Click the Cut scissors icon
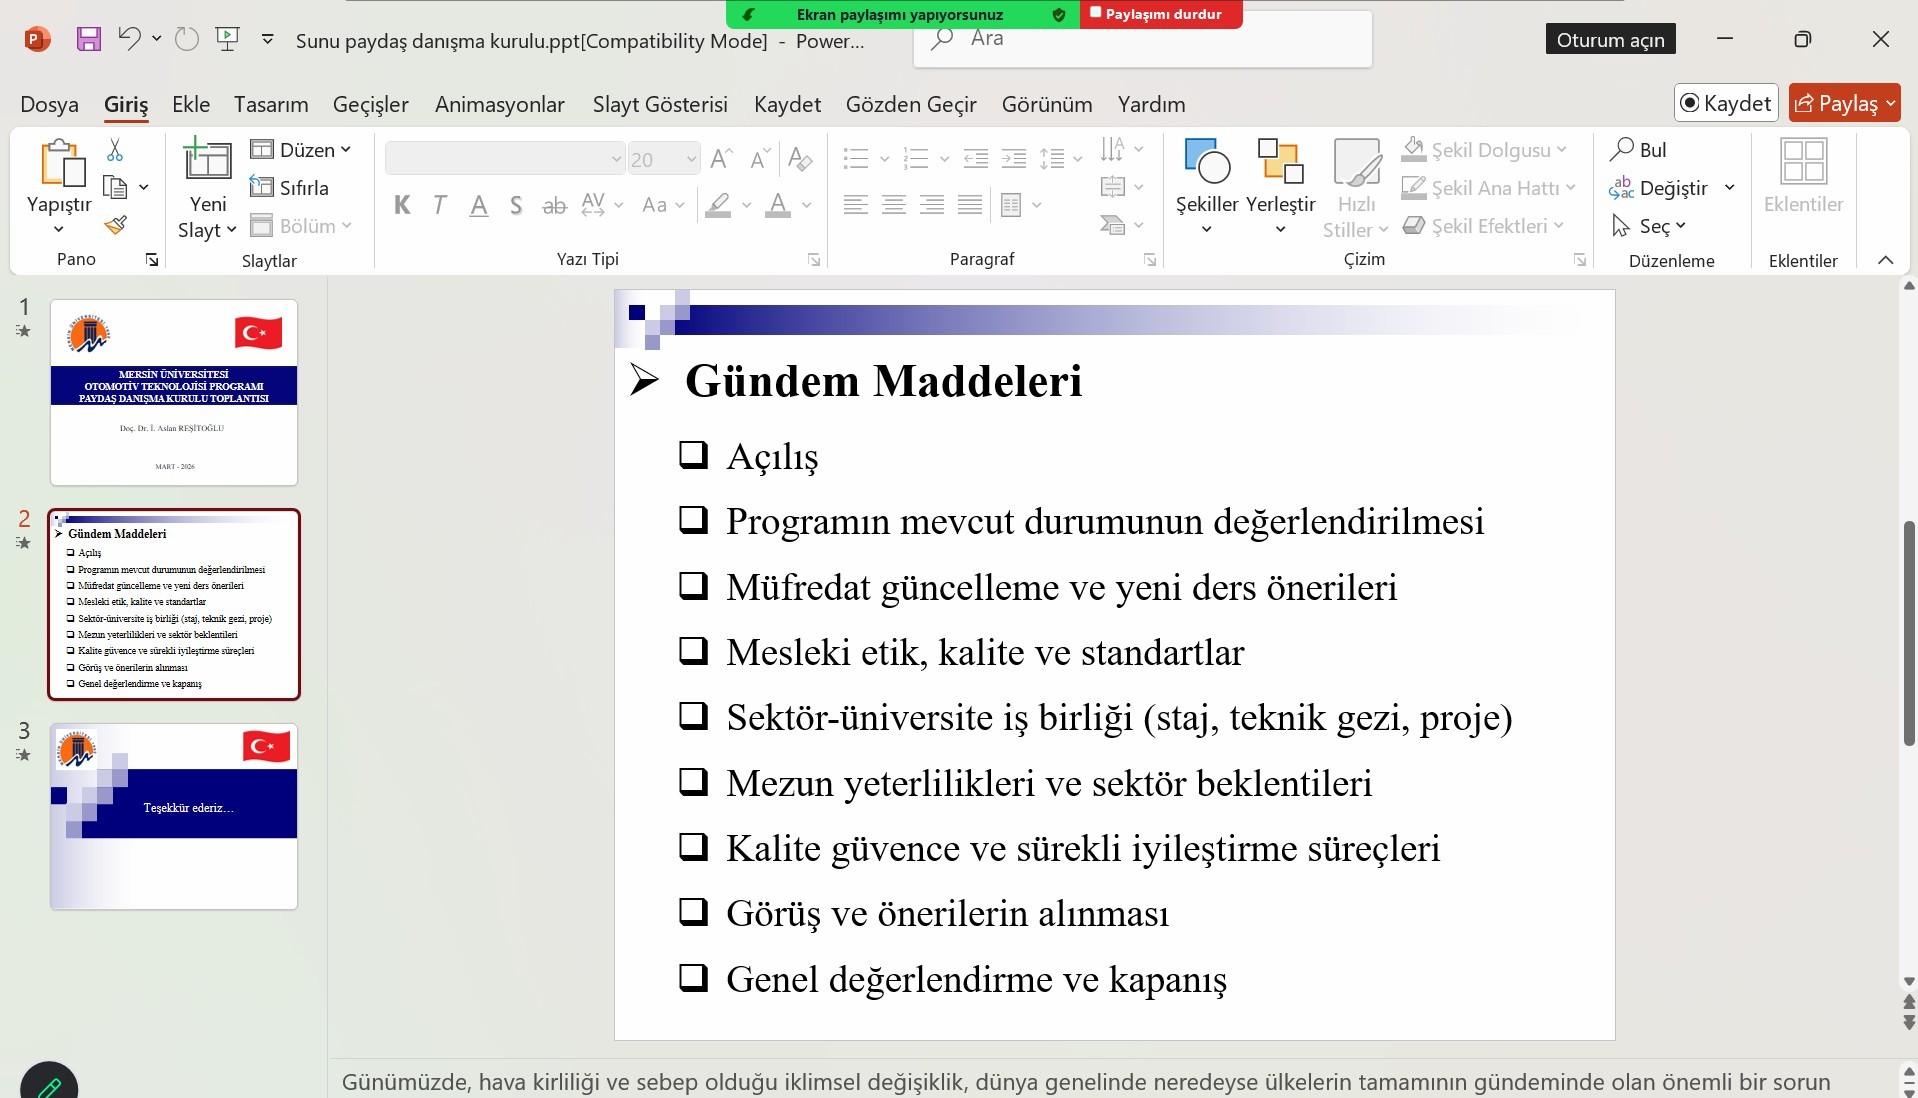The image size is (1918, 1098). pos(115,150)
